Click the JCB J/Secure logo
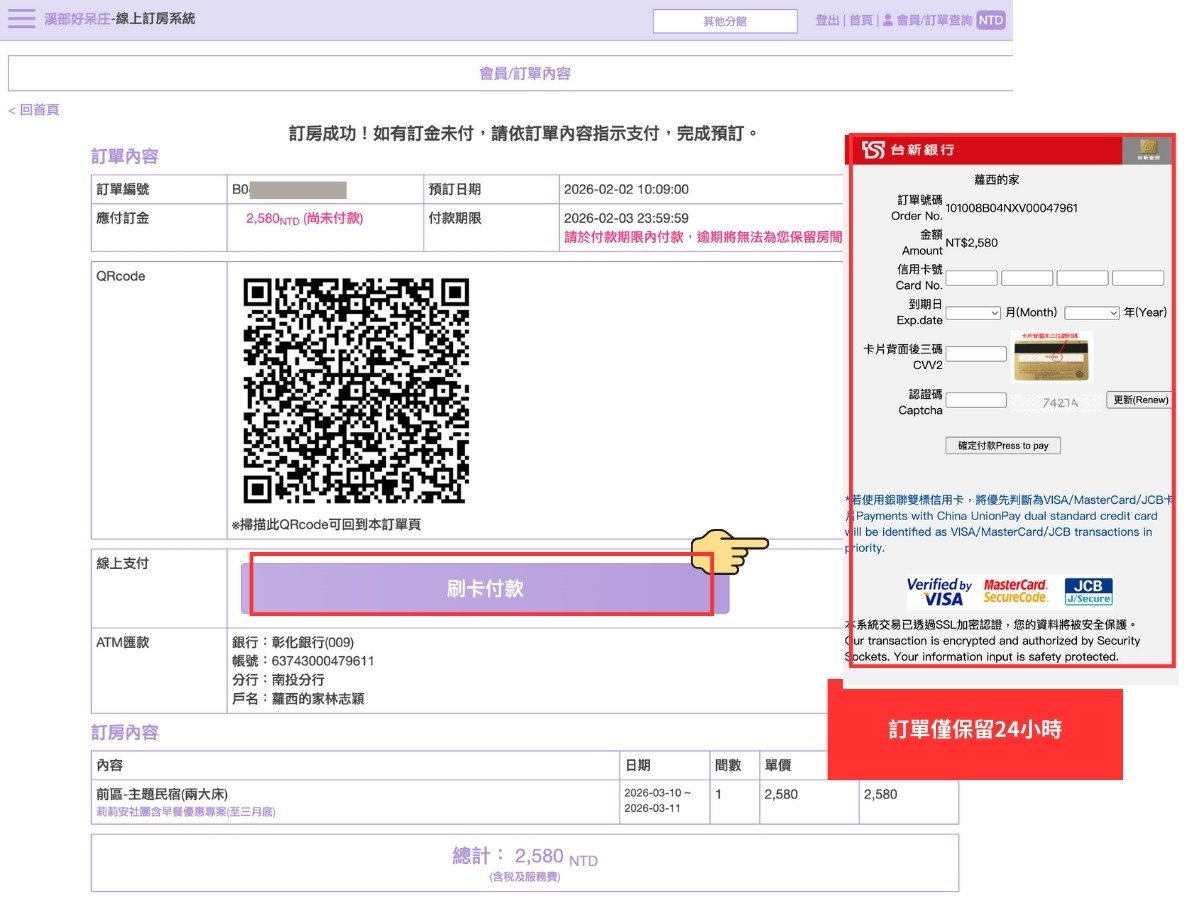 [x=1088, y=592]
